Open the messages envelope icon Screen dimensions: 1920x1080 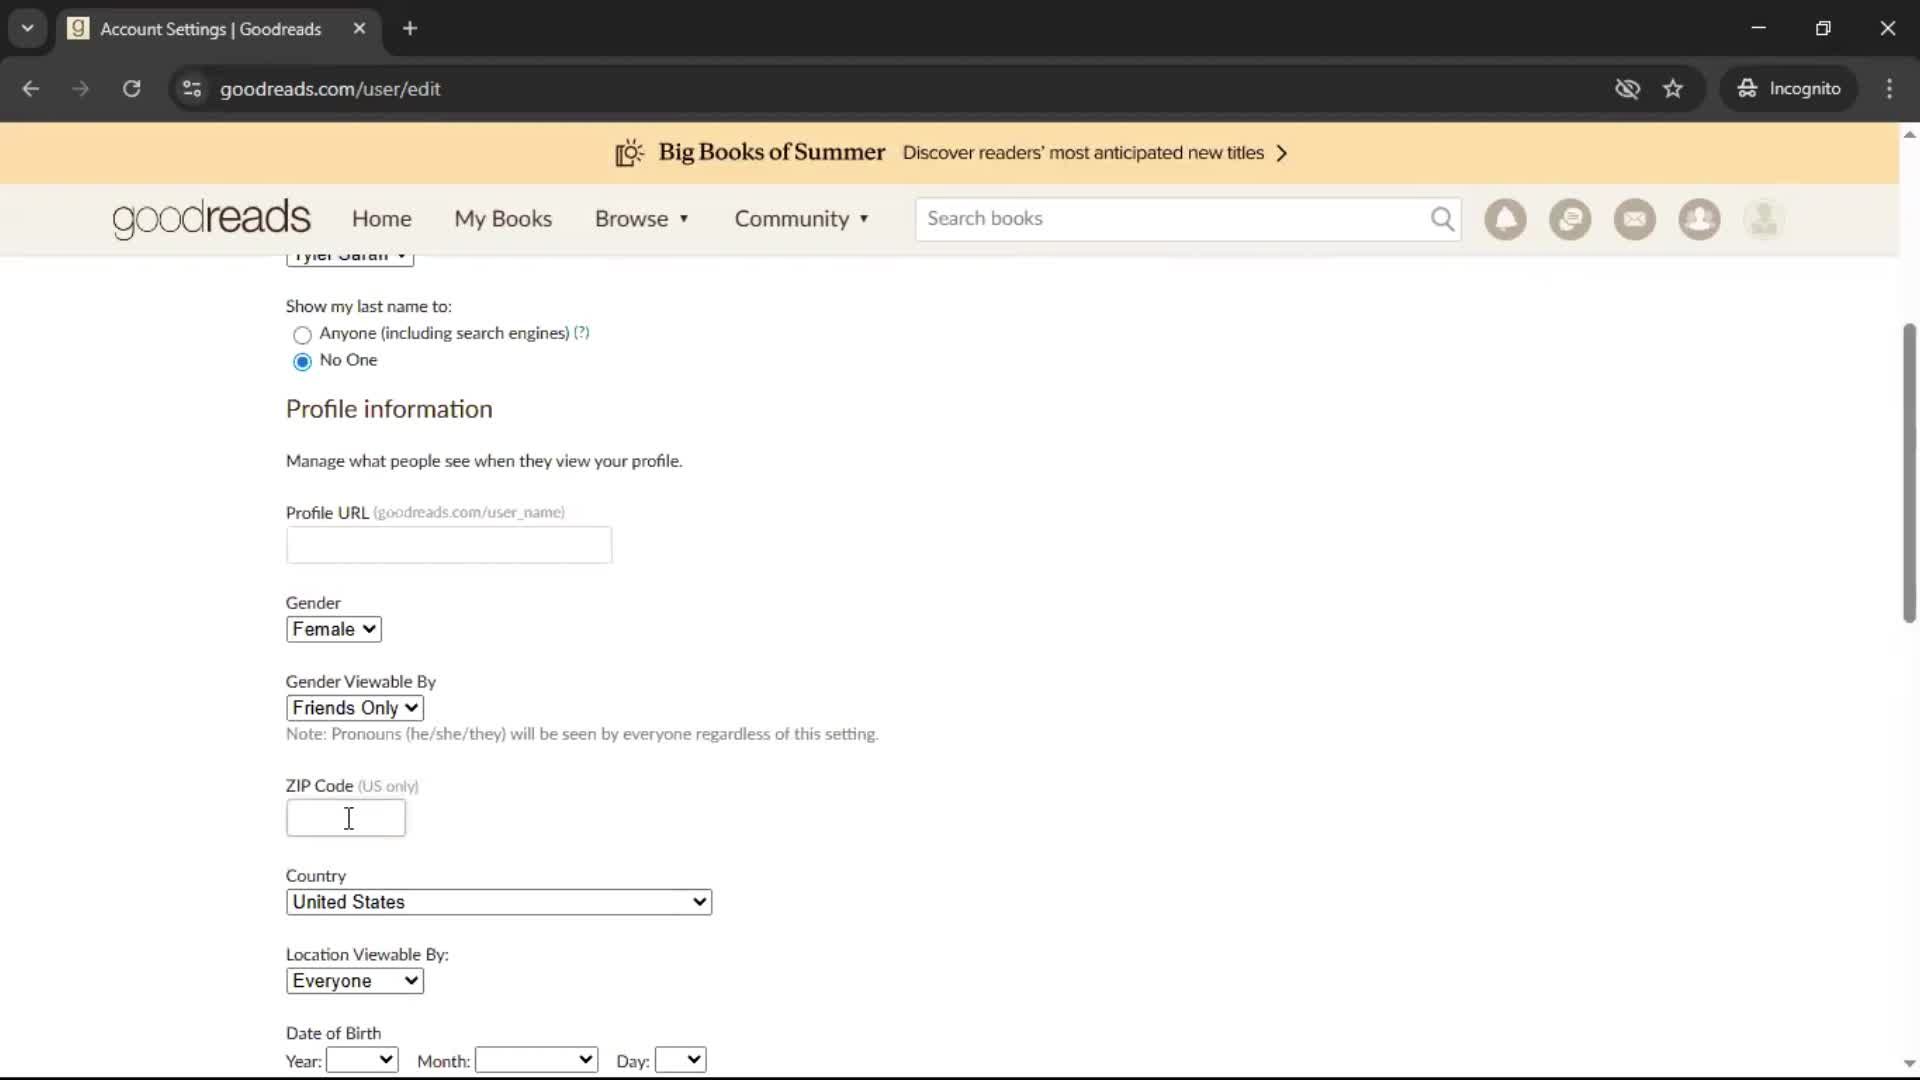(1634, 219)
